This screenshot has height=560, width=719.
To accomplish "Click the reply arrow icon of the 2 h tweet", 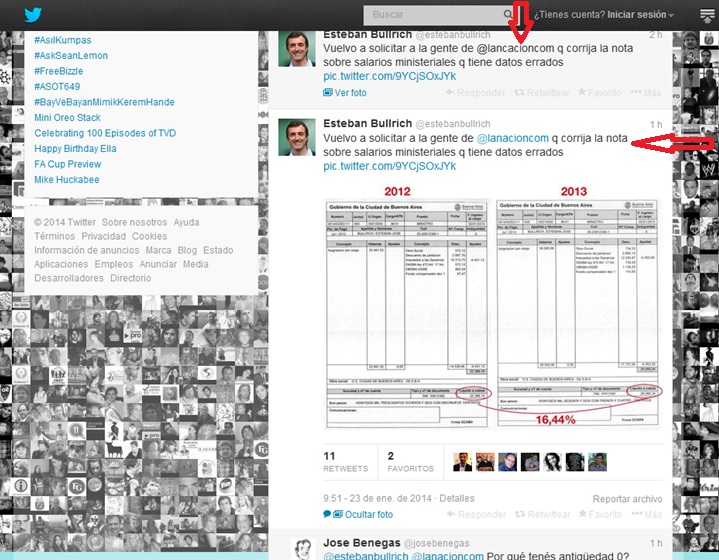I will 450,93.
